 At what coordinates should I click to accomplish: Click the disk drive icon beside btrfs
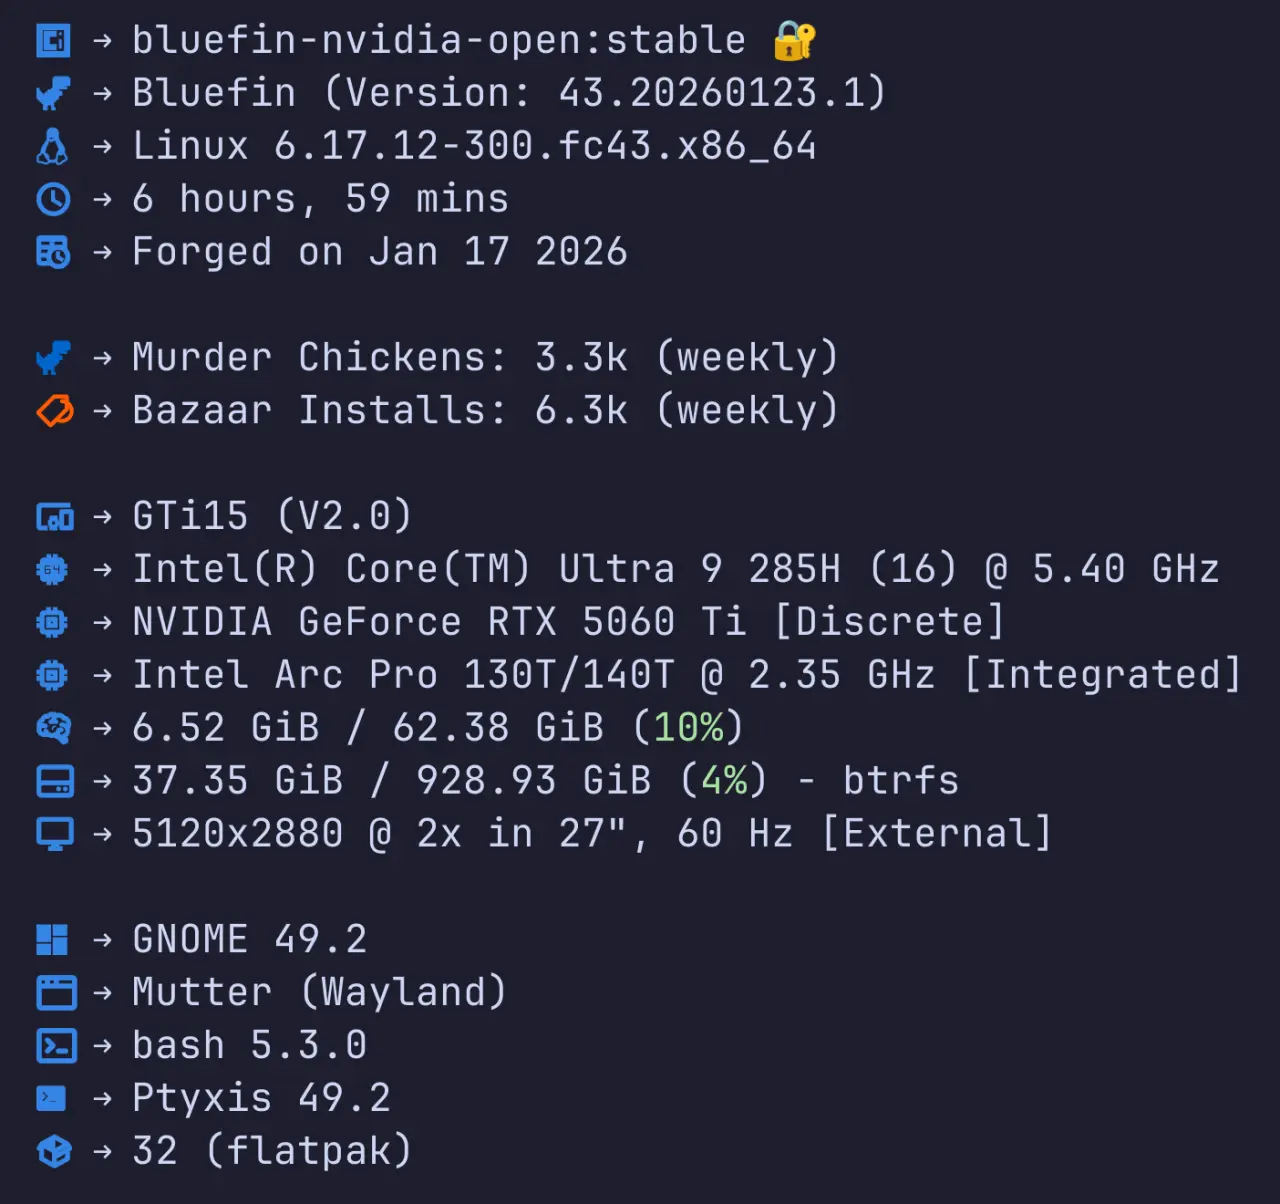tap(55, 781)
